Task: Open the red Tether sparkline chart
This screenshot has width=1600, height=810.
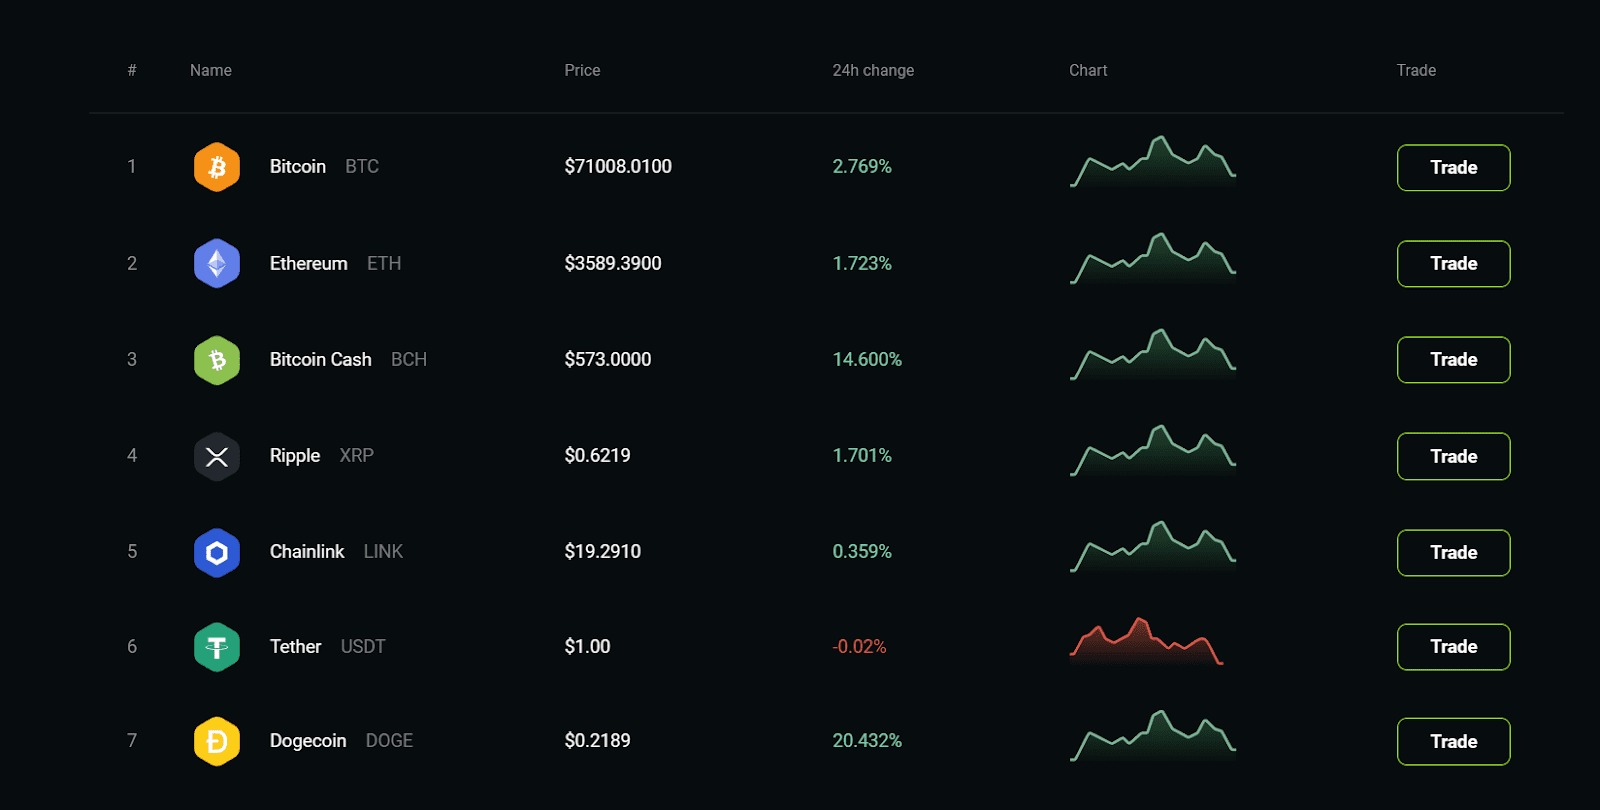Action: (x=1146, y=642)
